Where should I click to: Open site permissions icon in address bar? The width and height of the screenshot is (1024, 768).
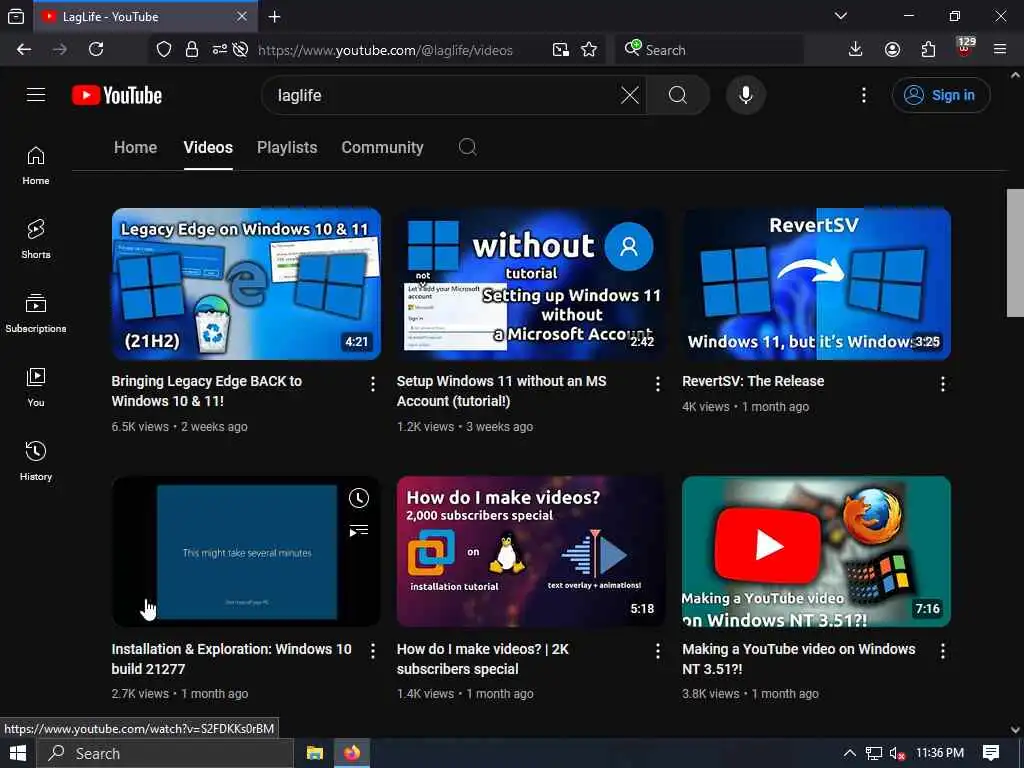(219, 50)
